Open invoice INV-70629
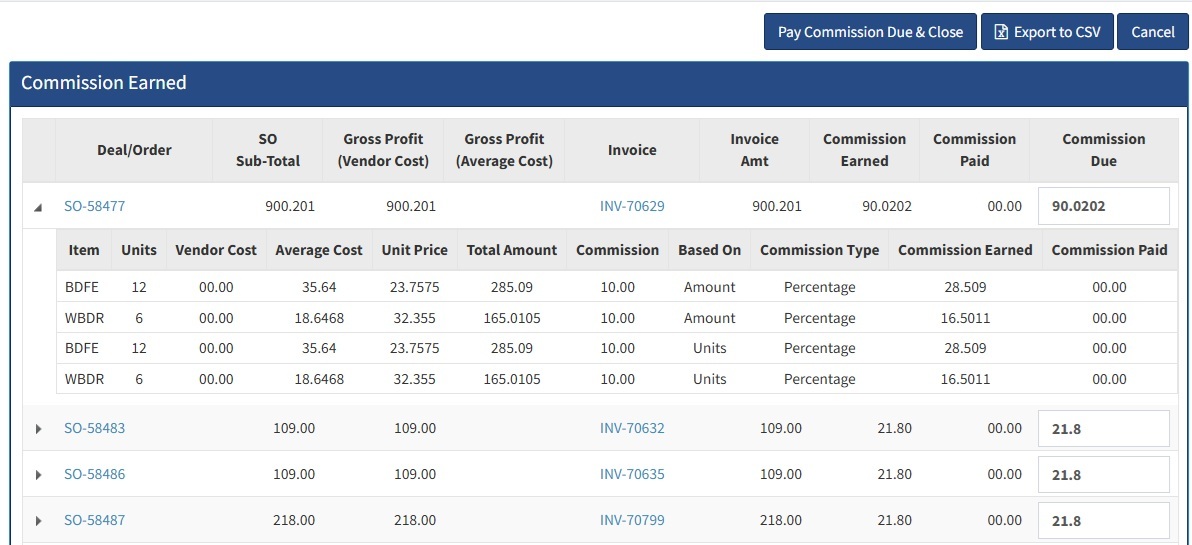The width and height of the screenshot is (1192, 545). [x=632, y=206]
